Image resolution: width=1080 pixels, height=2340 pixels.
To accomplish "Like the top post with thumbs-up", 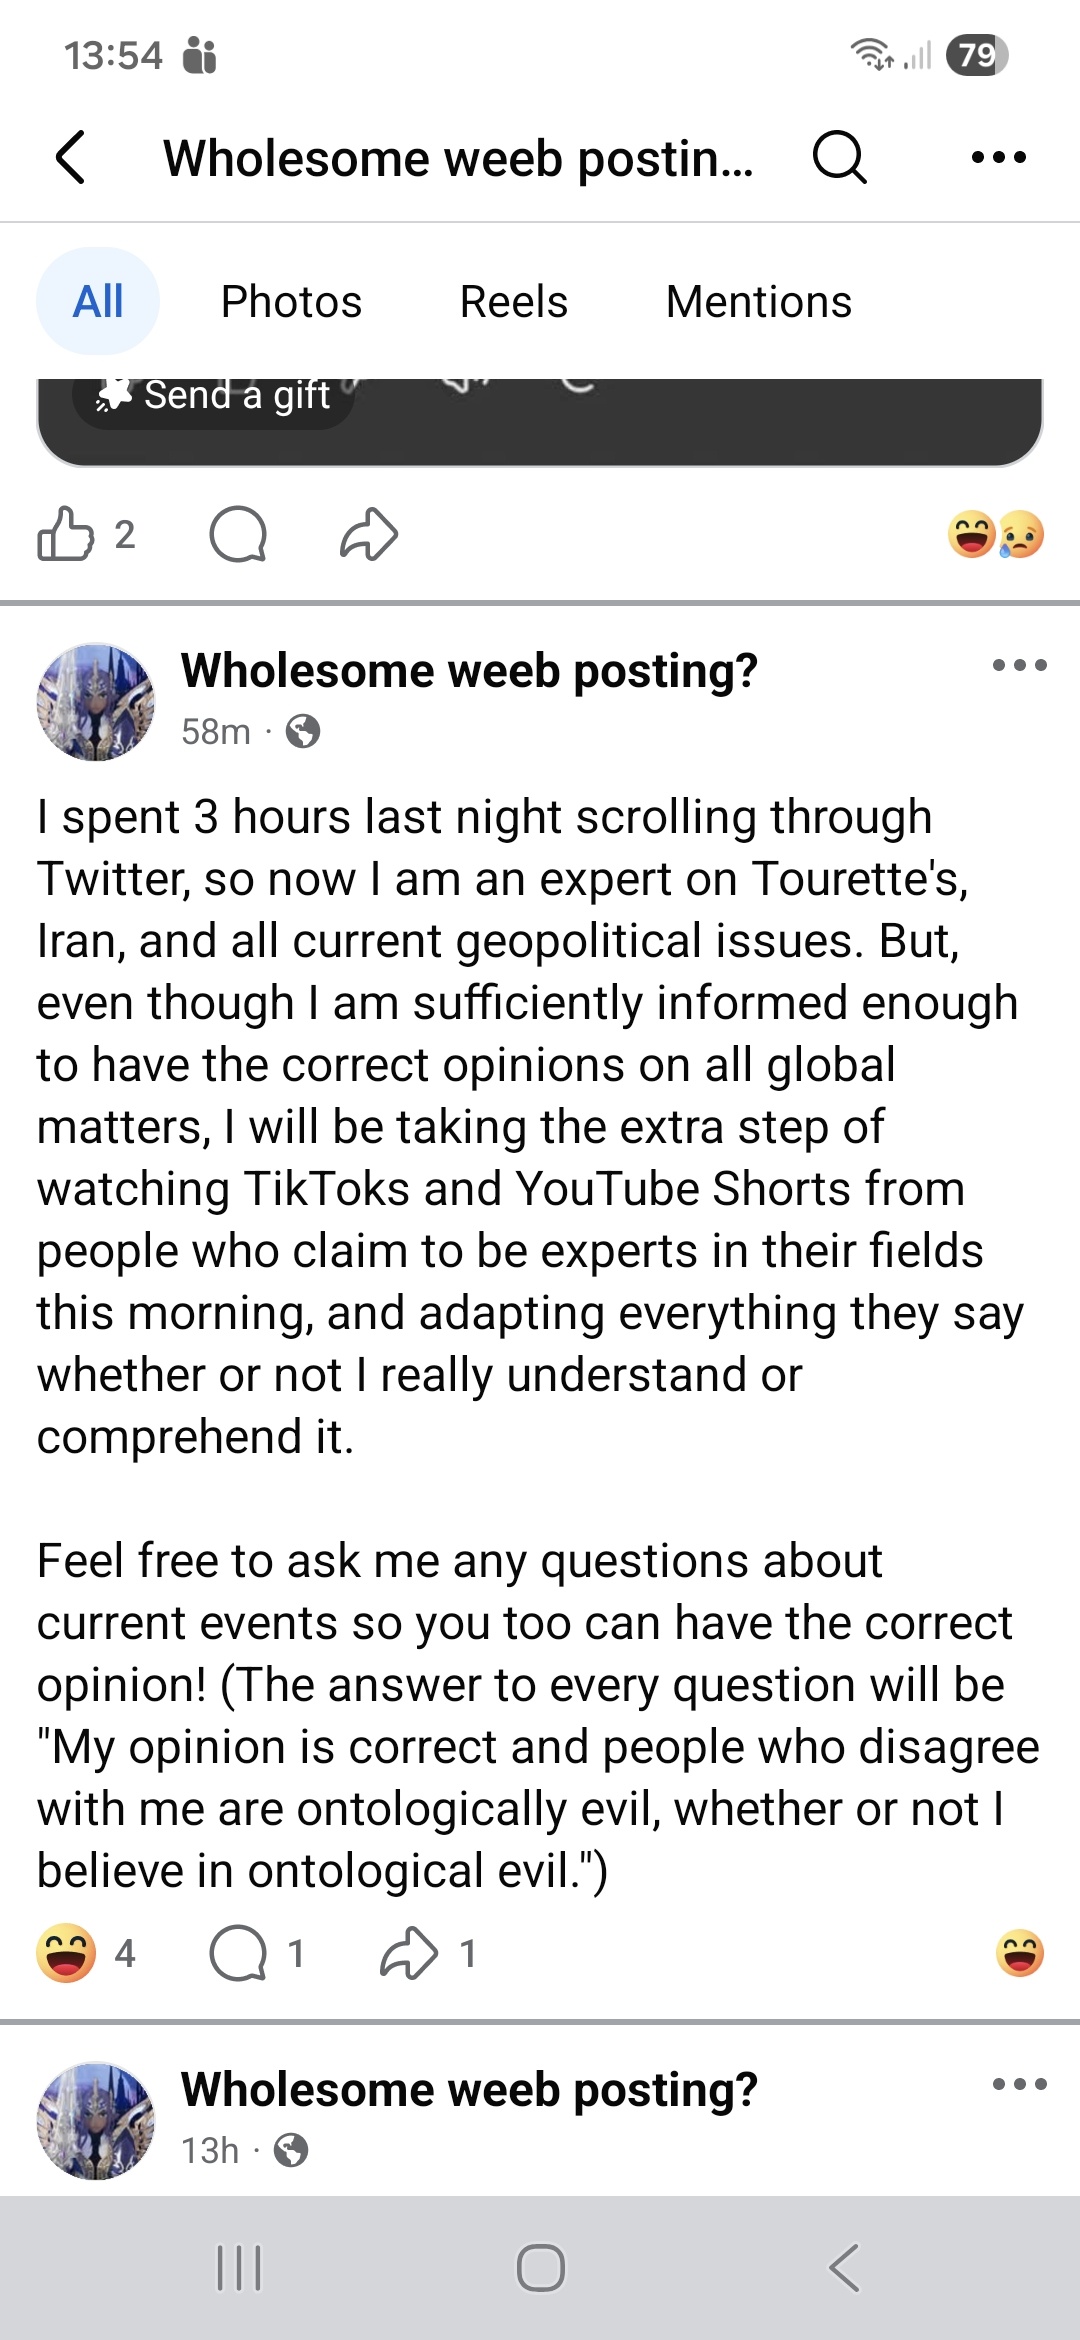I will [x=66, y=534].
